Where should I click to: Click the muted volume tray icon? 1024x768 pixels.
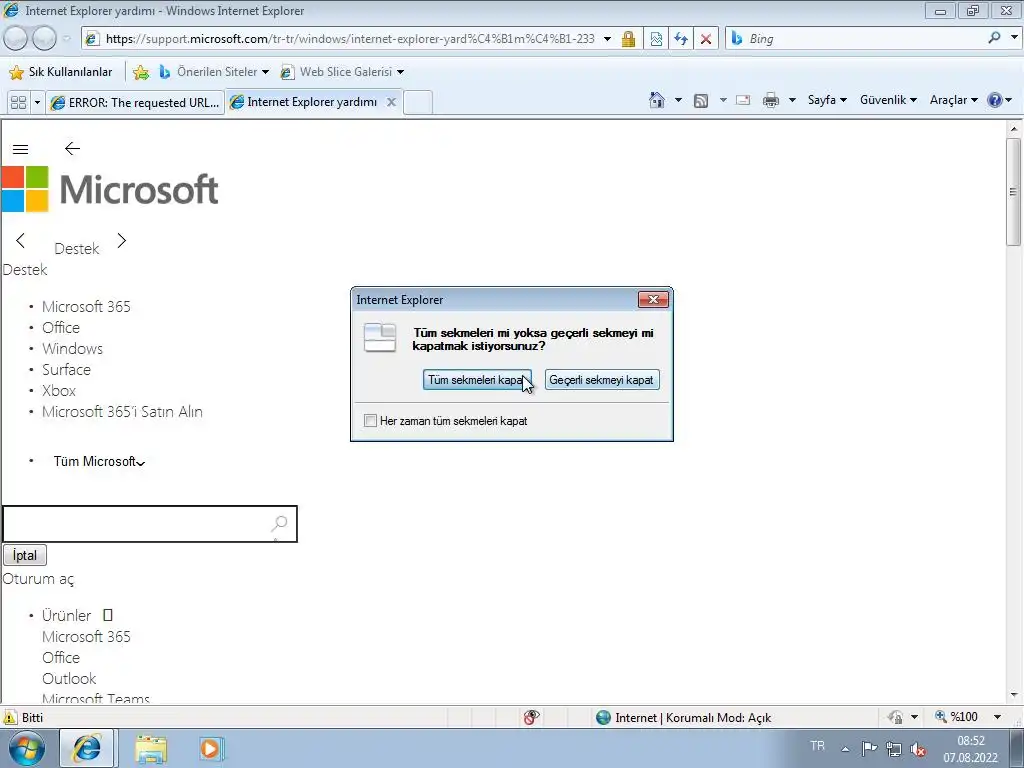(918, 749)
